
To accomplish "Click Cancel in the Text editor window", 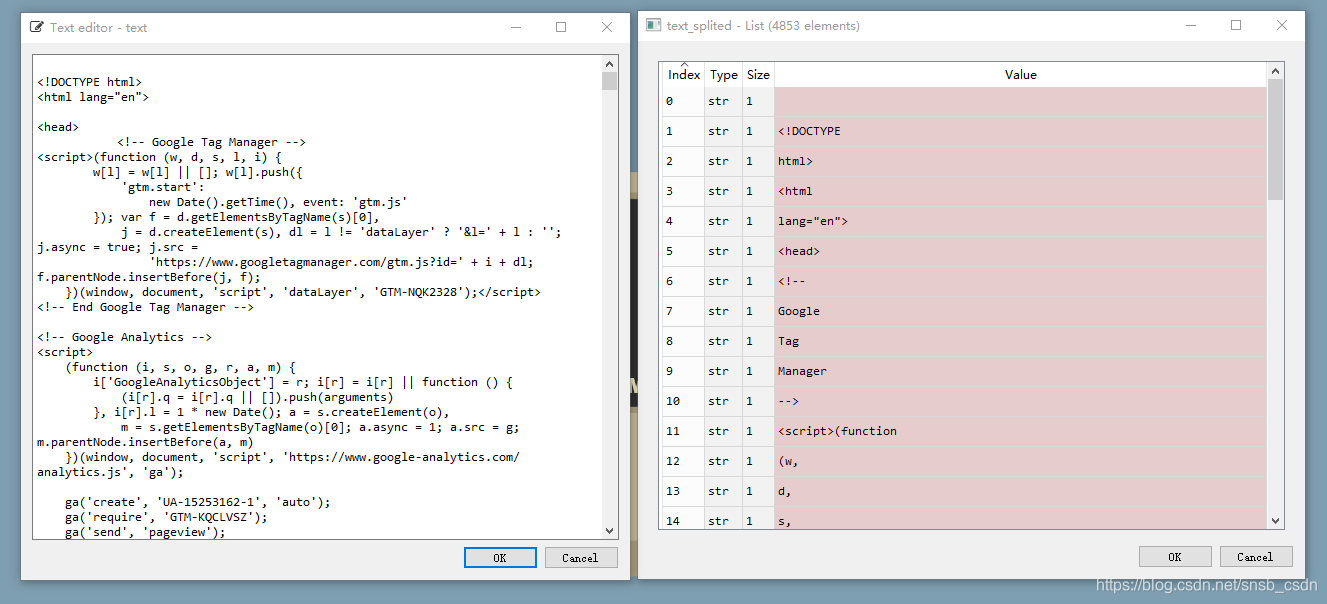I will 580,558.
